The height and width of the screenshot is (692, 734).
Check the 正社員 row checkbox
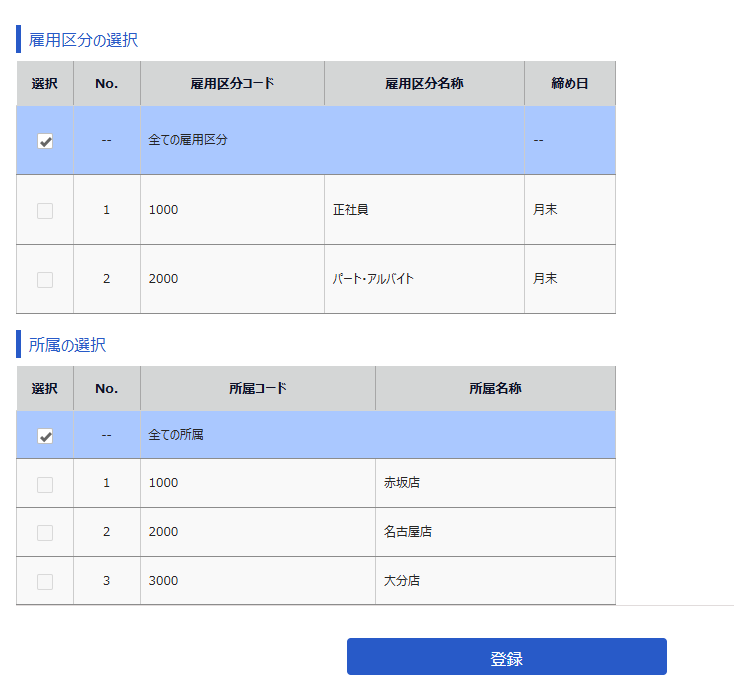(45, 211)
